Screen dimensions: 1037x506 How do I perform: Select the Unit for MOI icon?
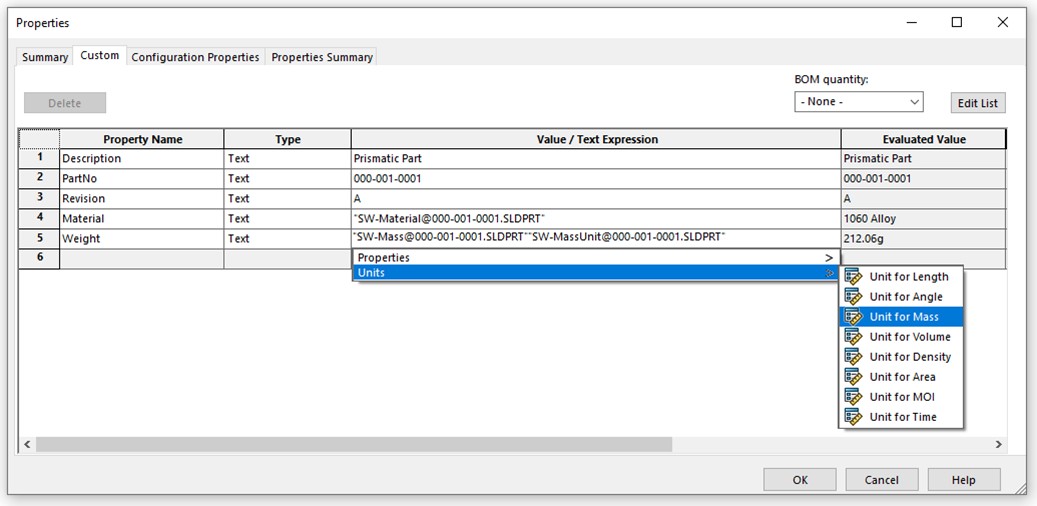coord(853,397)
